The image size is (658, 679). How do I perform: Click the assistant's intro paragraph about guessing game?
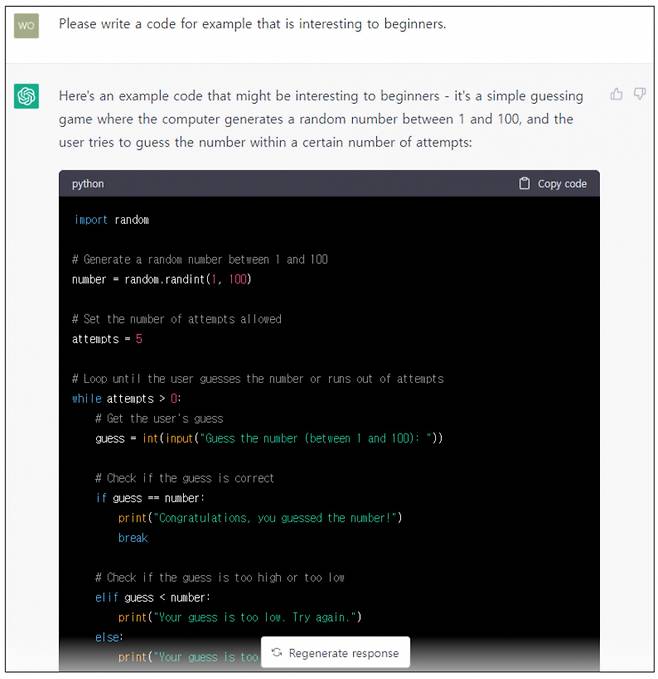pos(320,119)
